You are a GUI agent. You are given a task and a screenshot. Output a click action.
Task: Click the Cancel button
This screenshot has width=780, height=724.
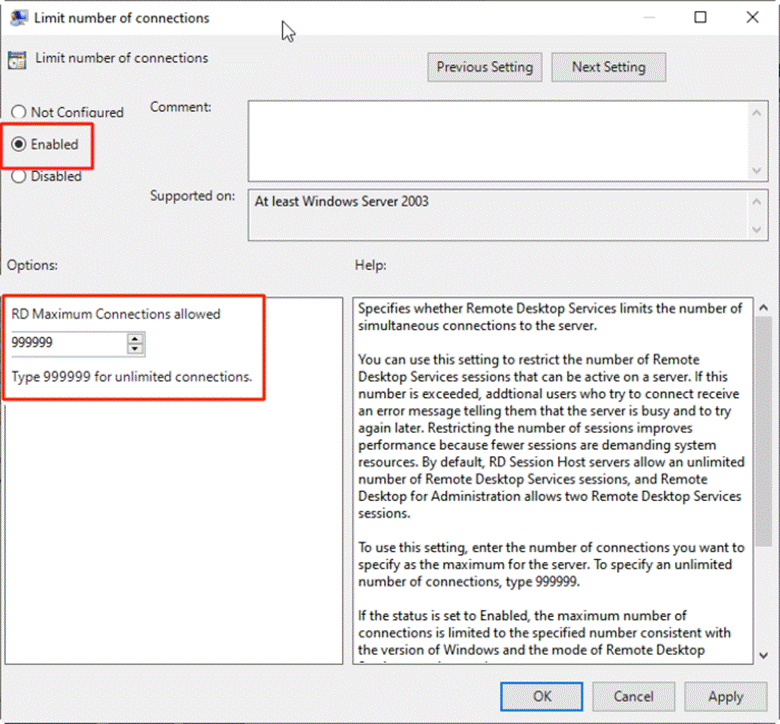point(633,696)
